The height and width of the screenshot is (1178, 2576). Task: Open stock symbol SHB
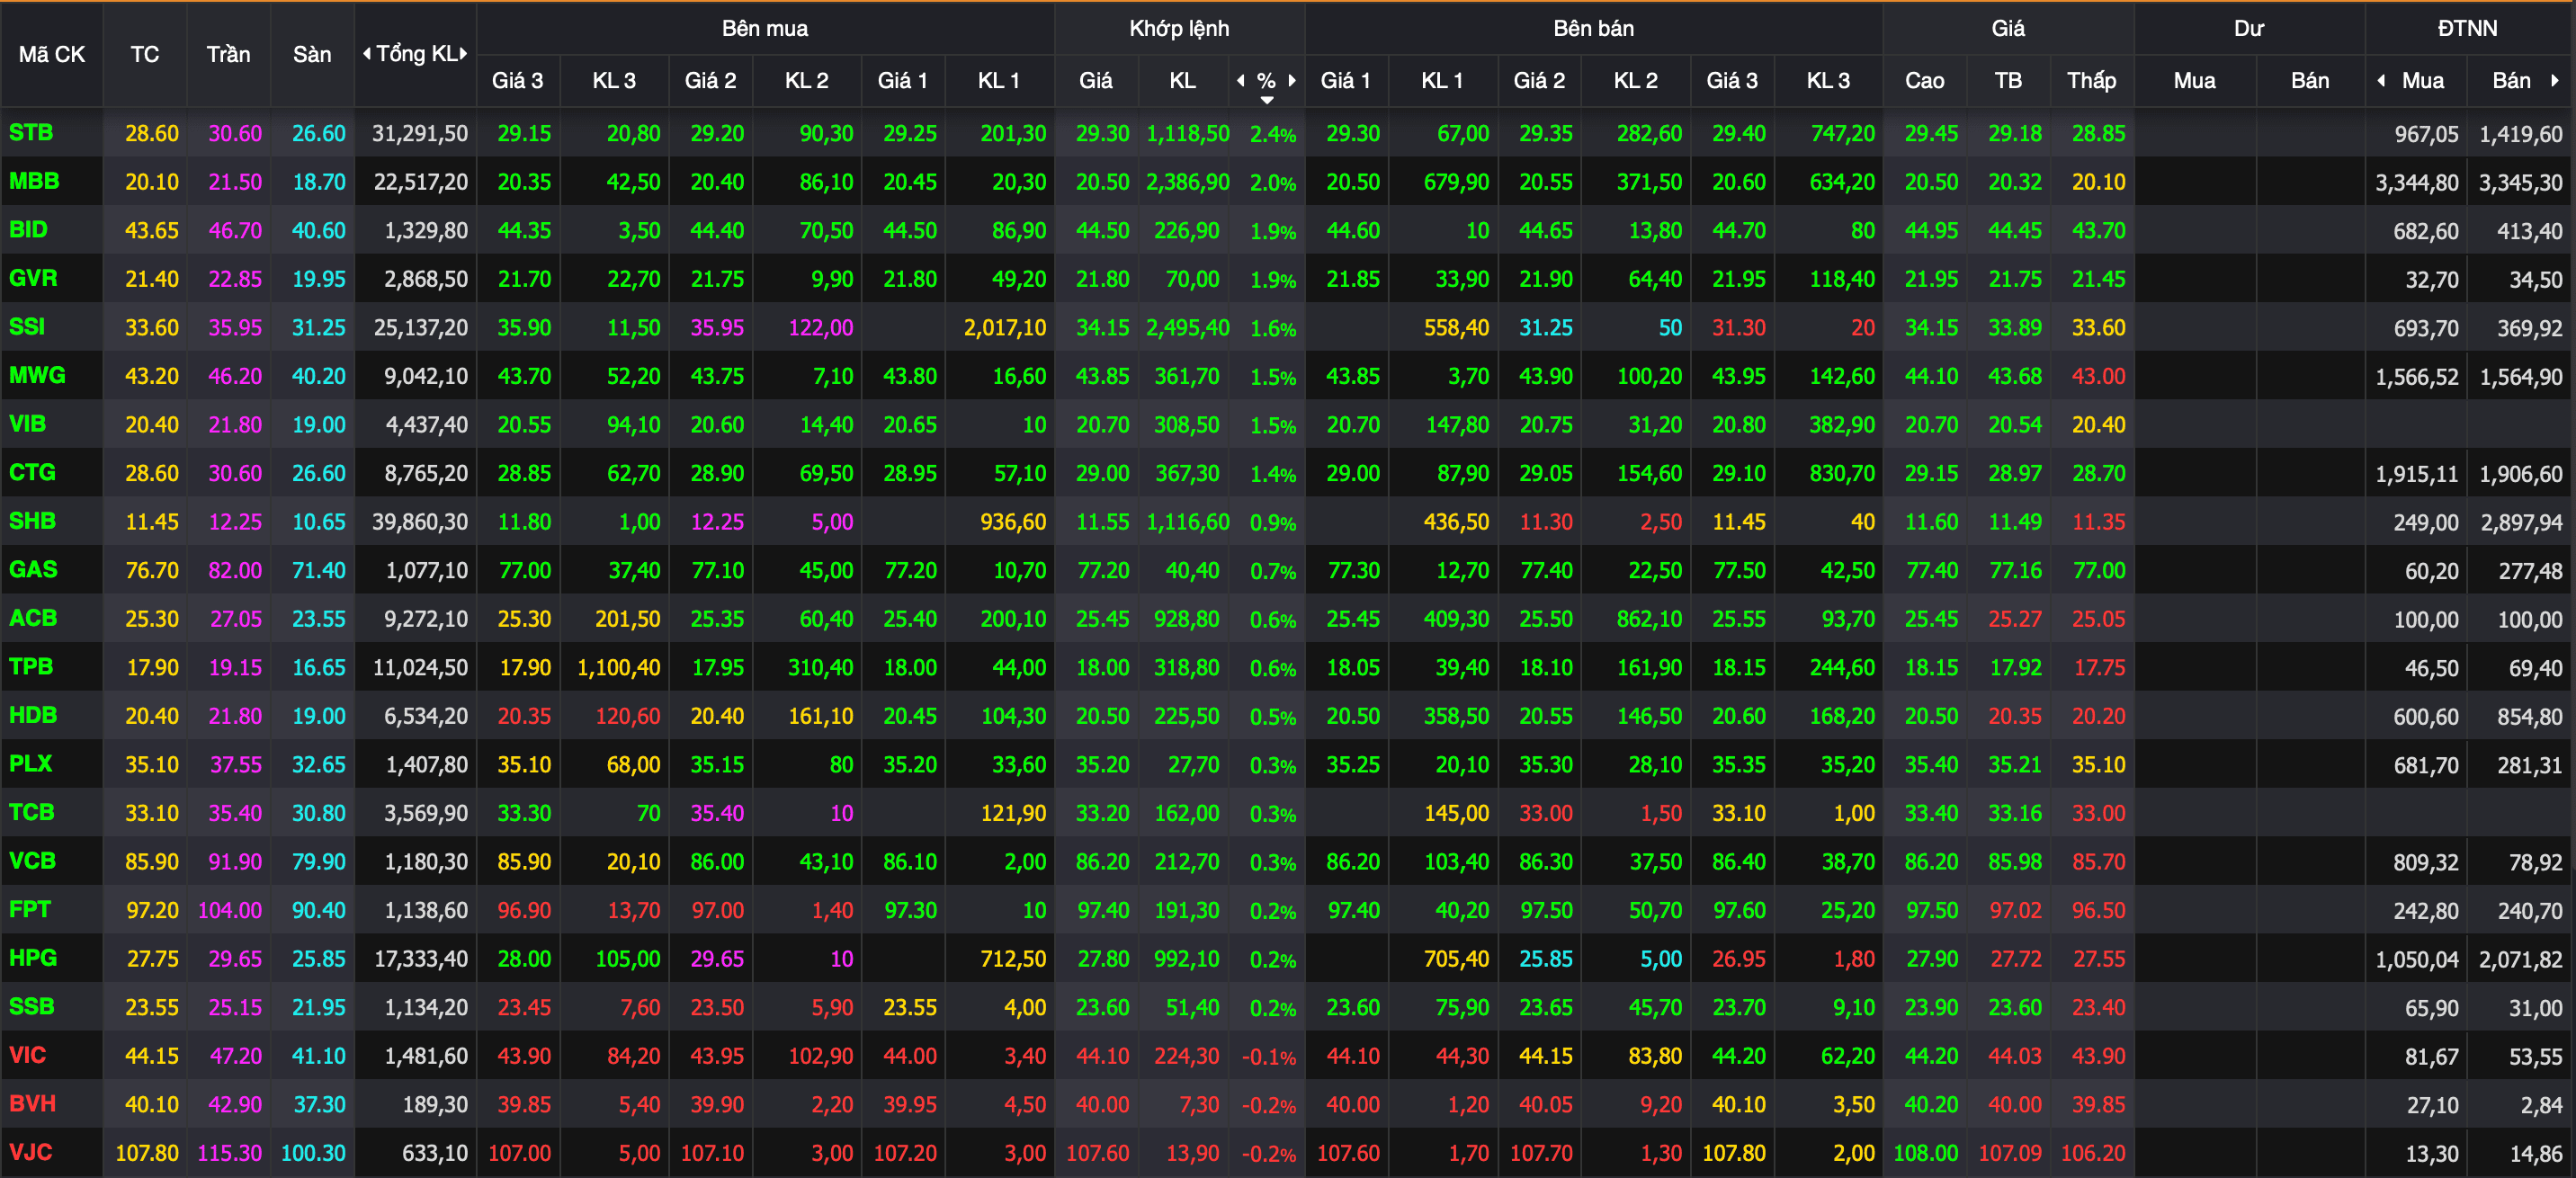point(33,521)
